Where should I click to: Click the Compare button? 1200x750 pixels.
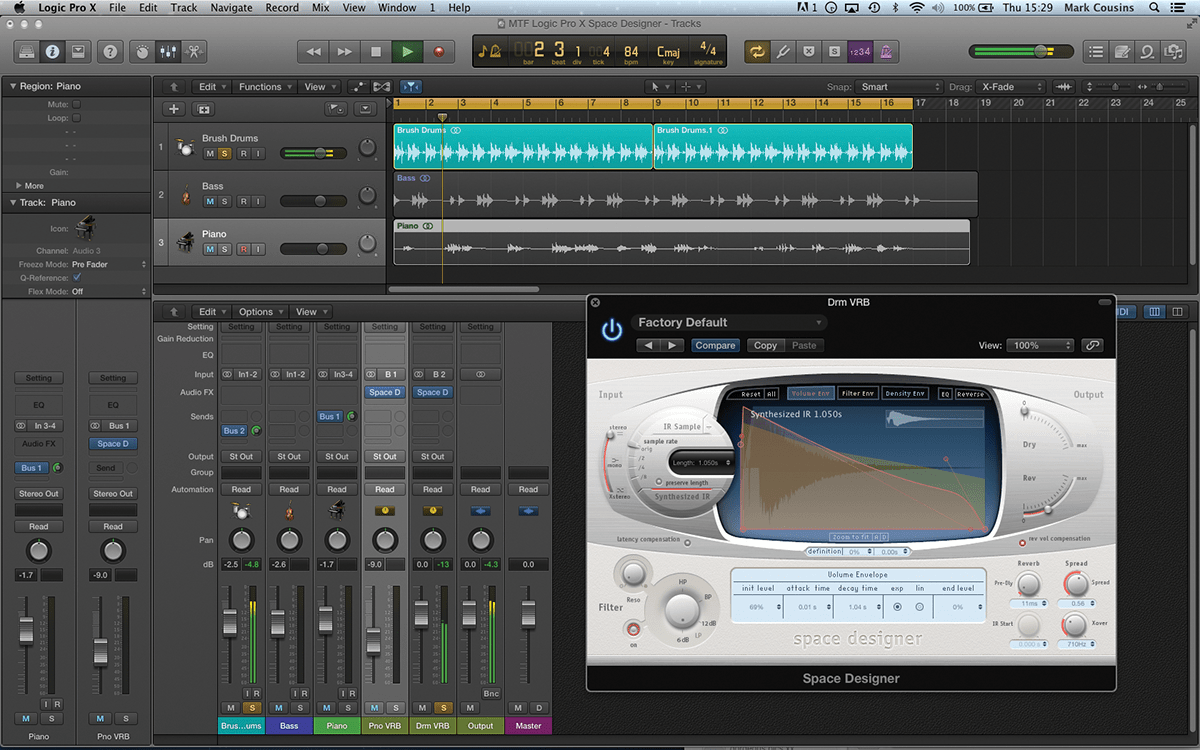(x=715, y=345)
